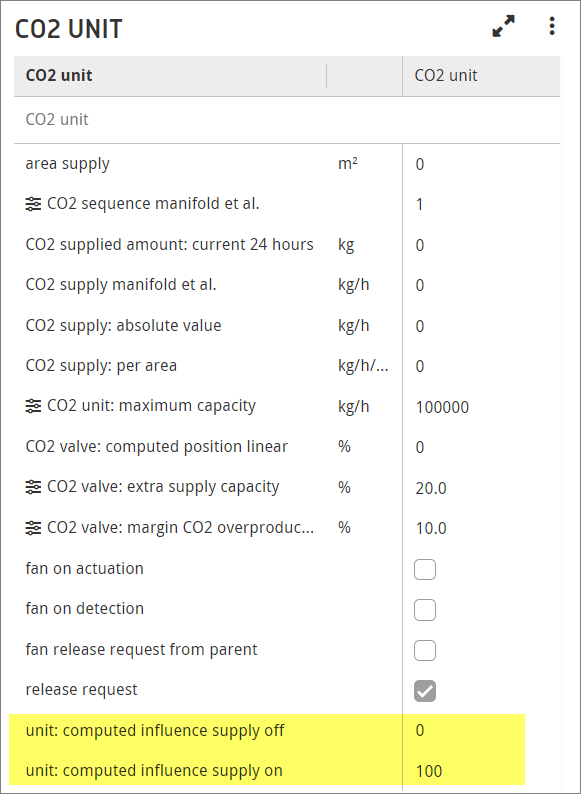This screenshot has width=581, height=794.
Task: Collapse the gray CO2 unit group row
Action: pyautogui.click(x=287, y=120)
